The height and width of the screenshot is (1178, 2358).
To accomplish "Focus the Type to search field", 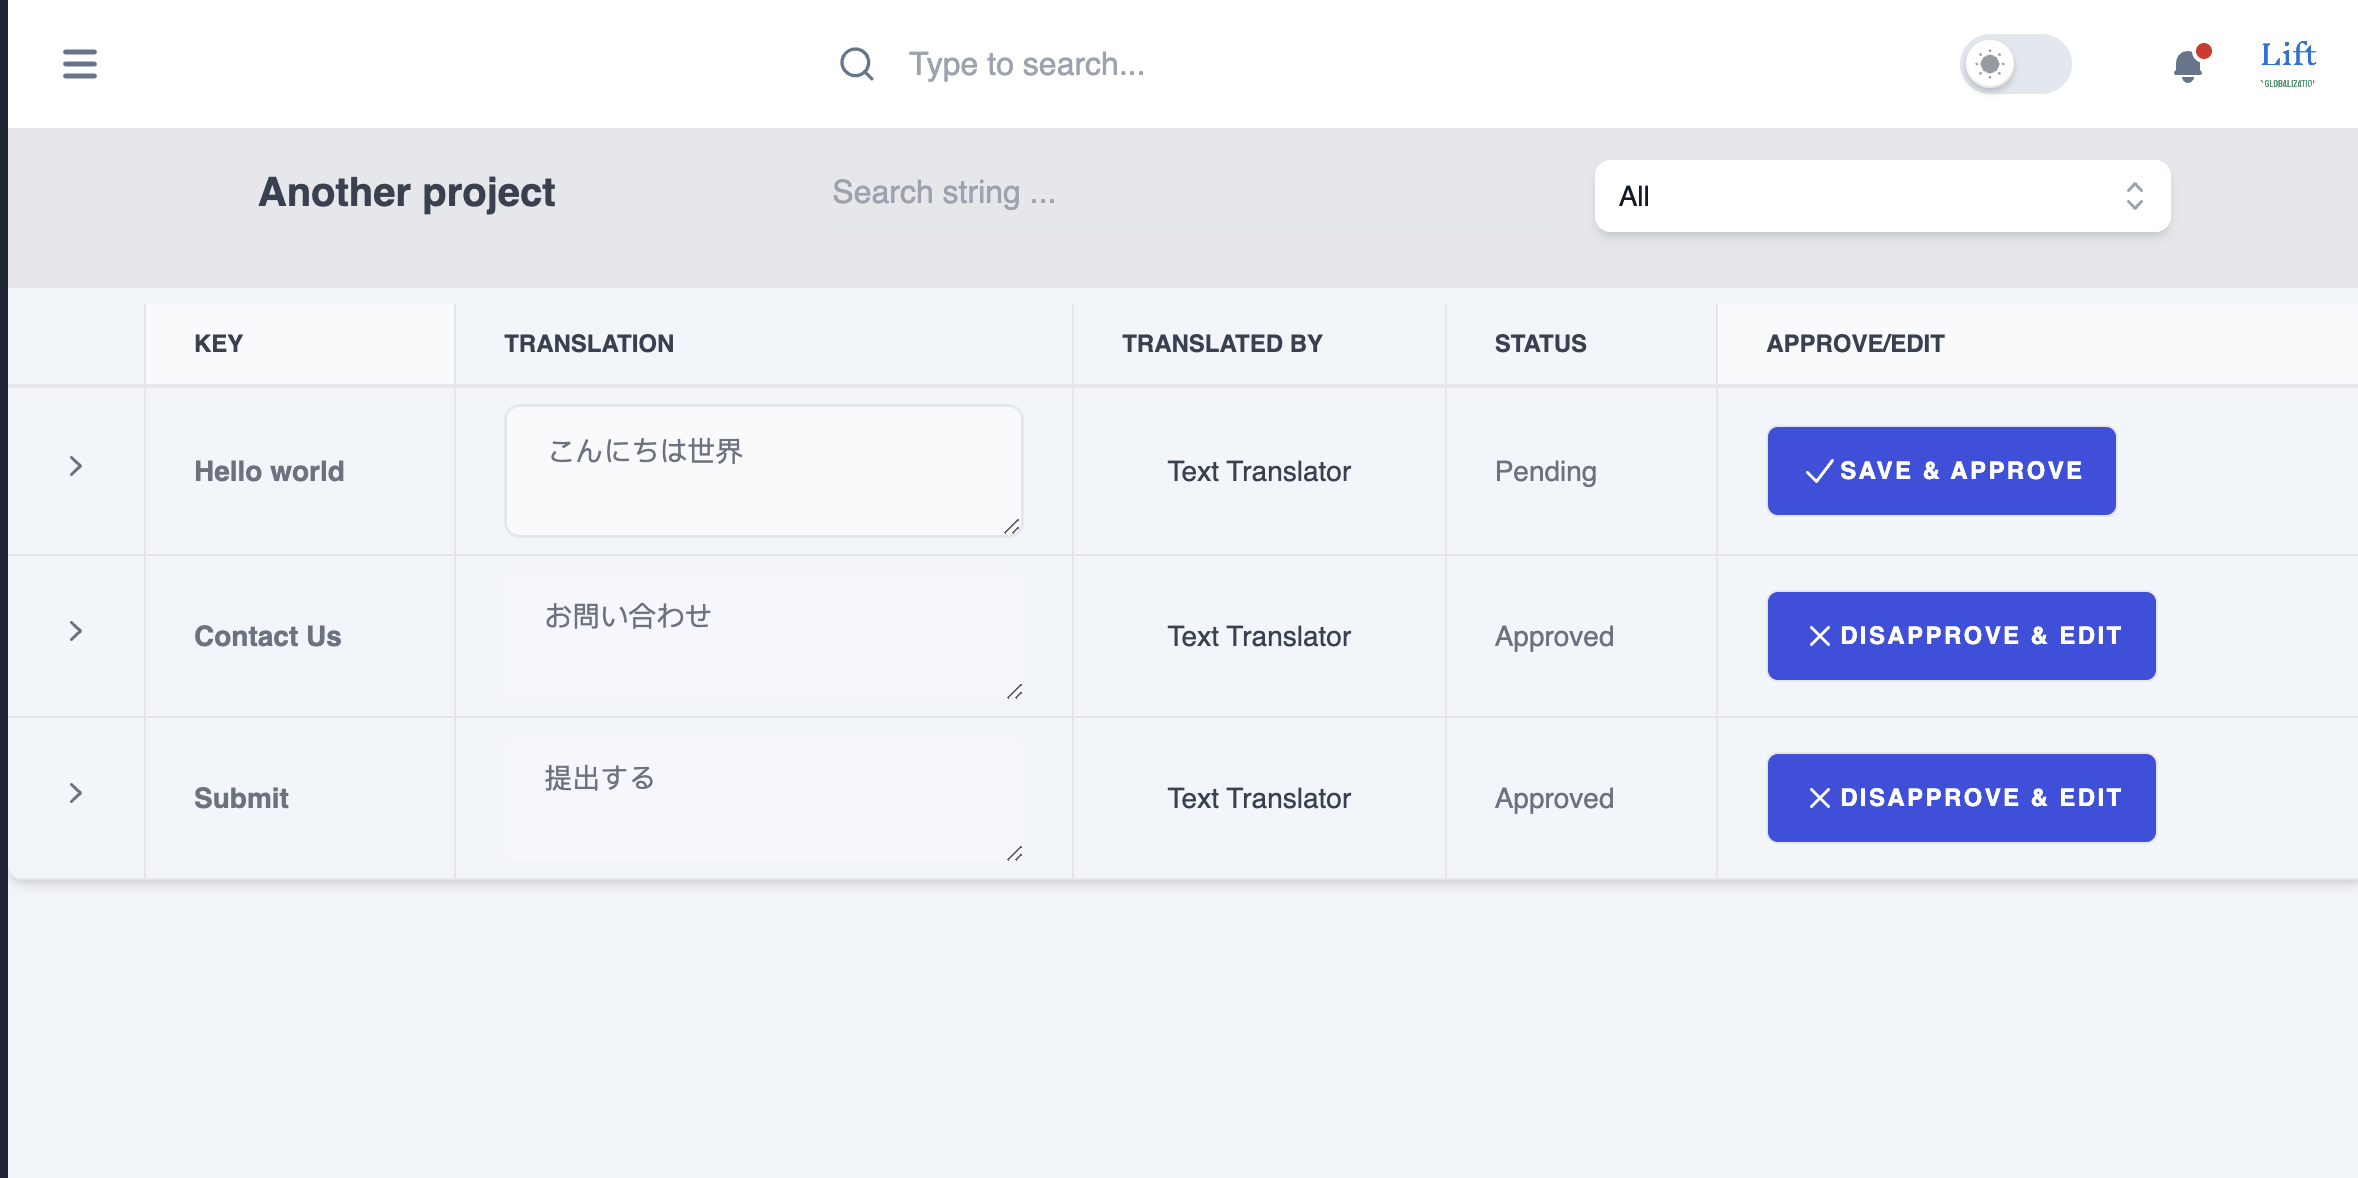I will tap(1026, 64).
